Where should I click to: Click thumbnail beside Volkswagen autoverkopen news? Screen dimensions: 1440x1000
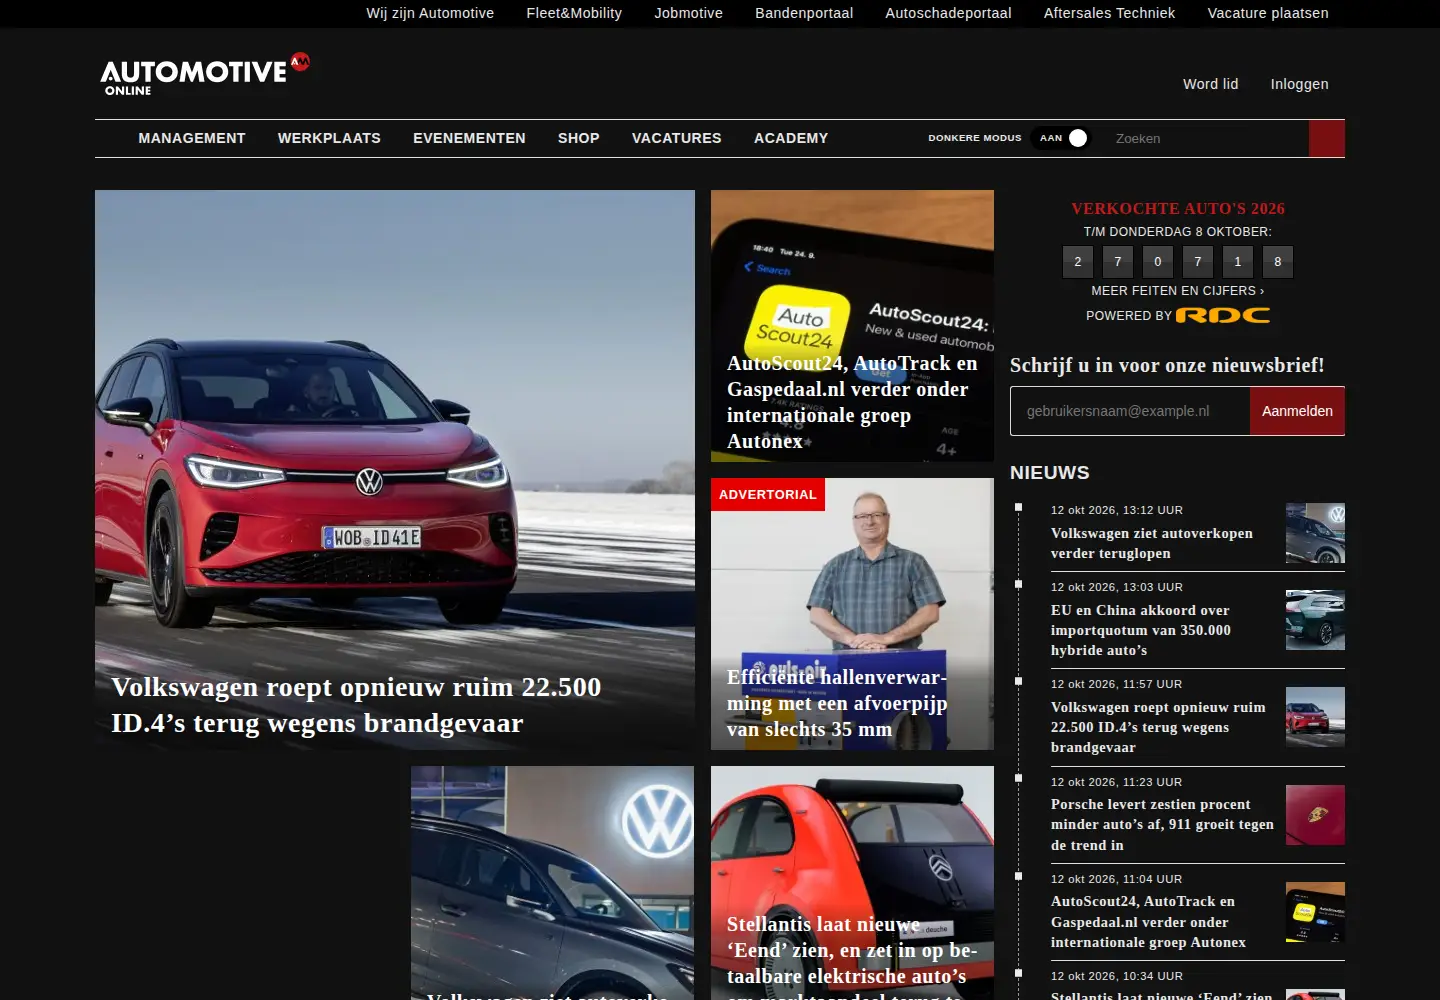pos(1315,533)
